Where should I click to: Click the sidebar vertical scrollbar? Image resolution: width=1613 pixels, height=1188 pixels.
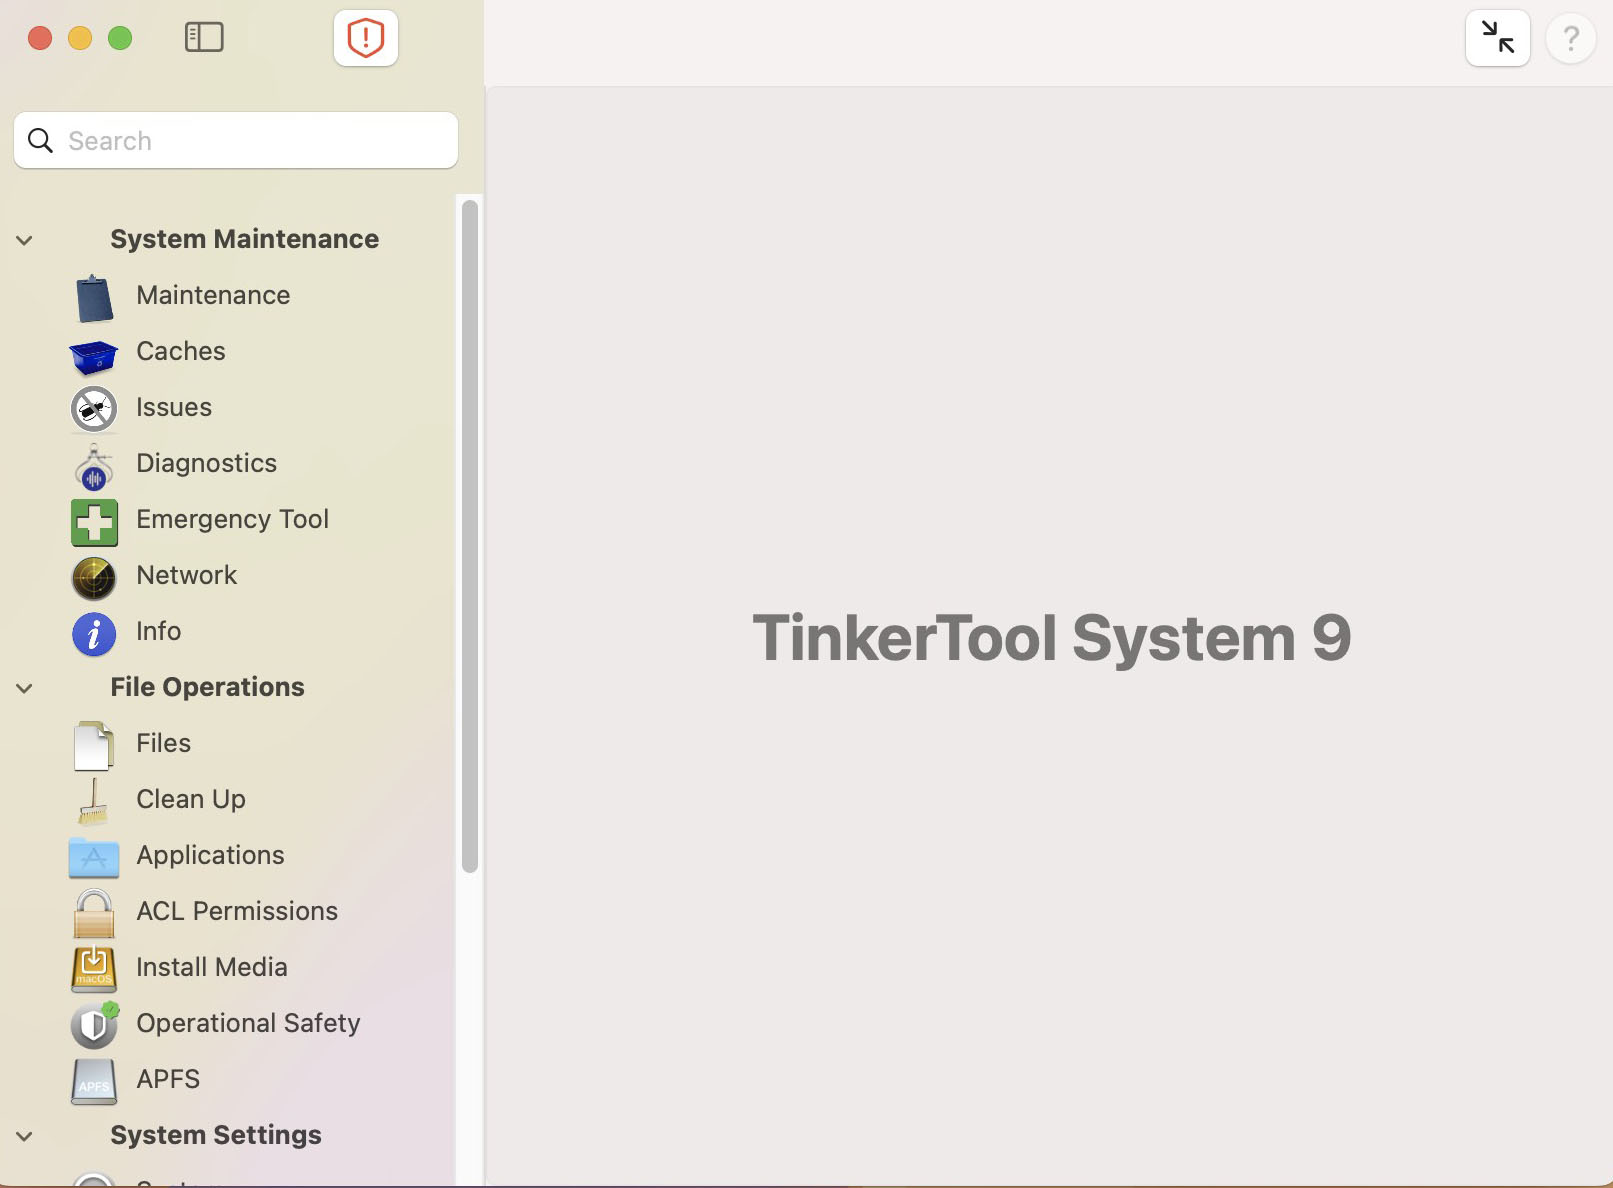tap(470, 536)
